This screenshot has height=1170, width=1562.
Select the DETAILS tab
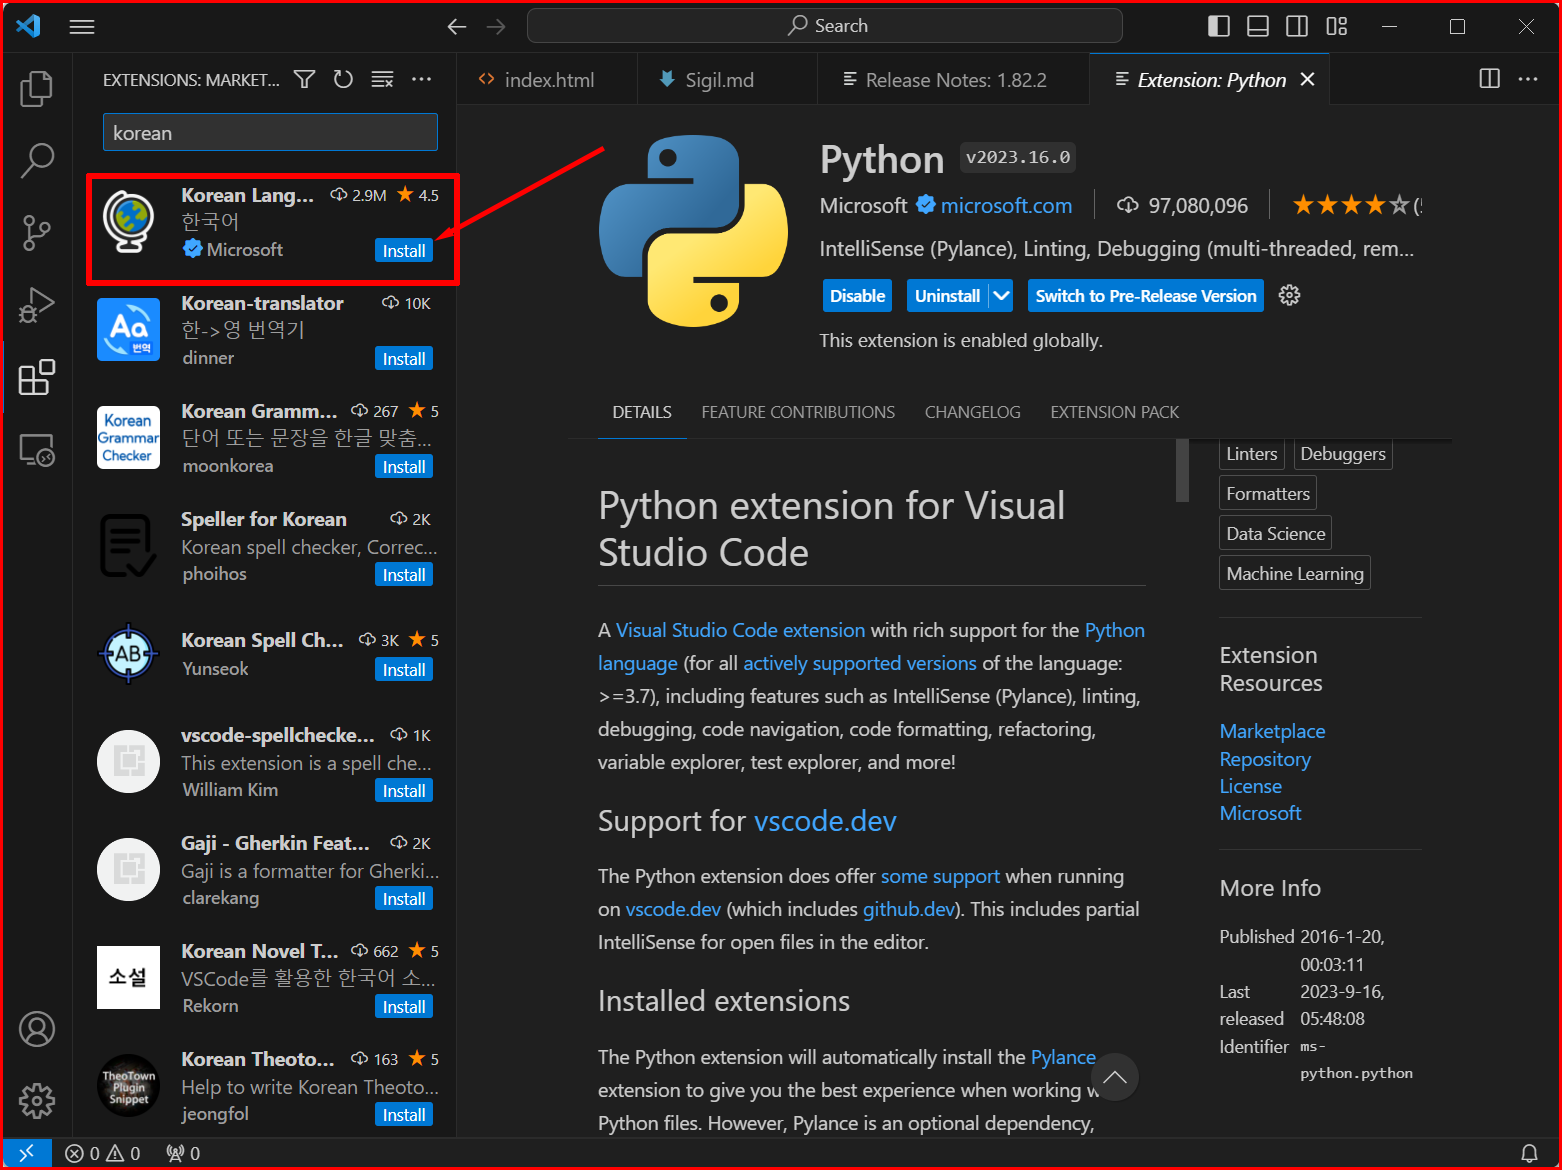(642, 412)
